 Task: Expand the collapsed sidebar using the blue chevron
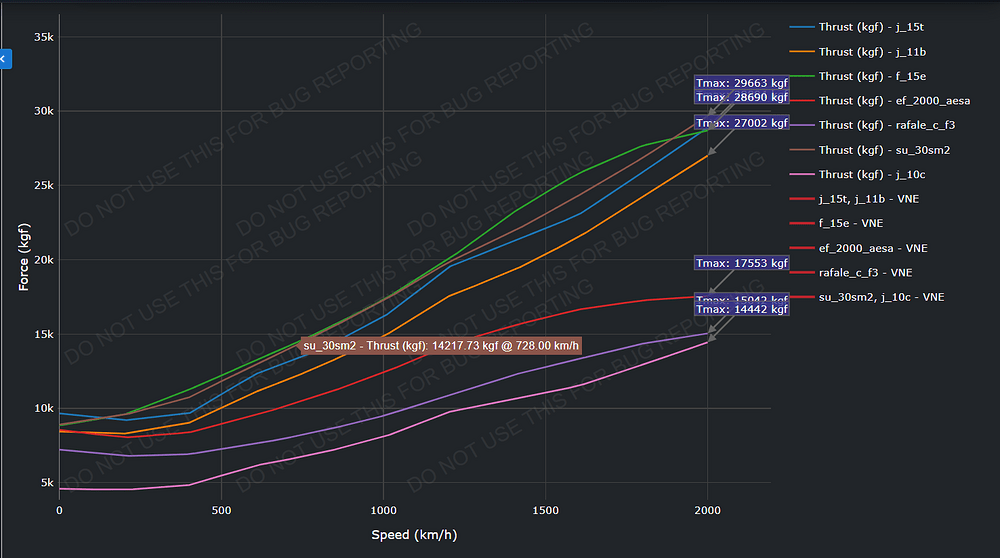pyautogui.click(x=4, y=59)
